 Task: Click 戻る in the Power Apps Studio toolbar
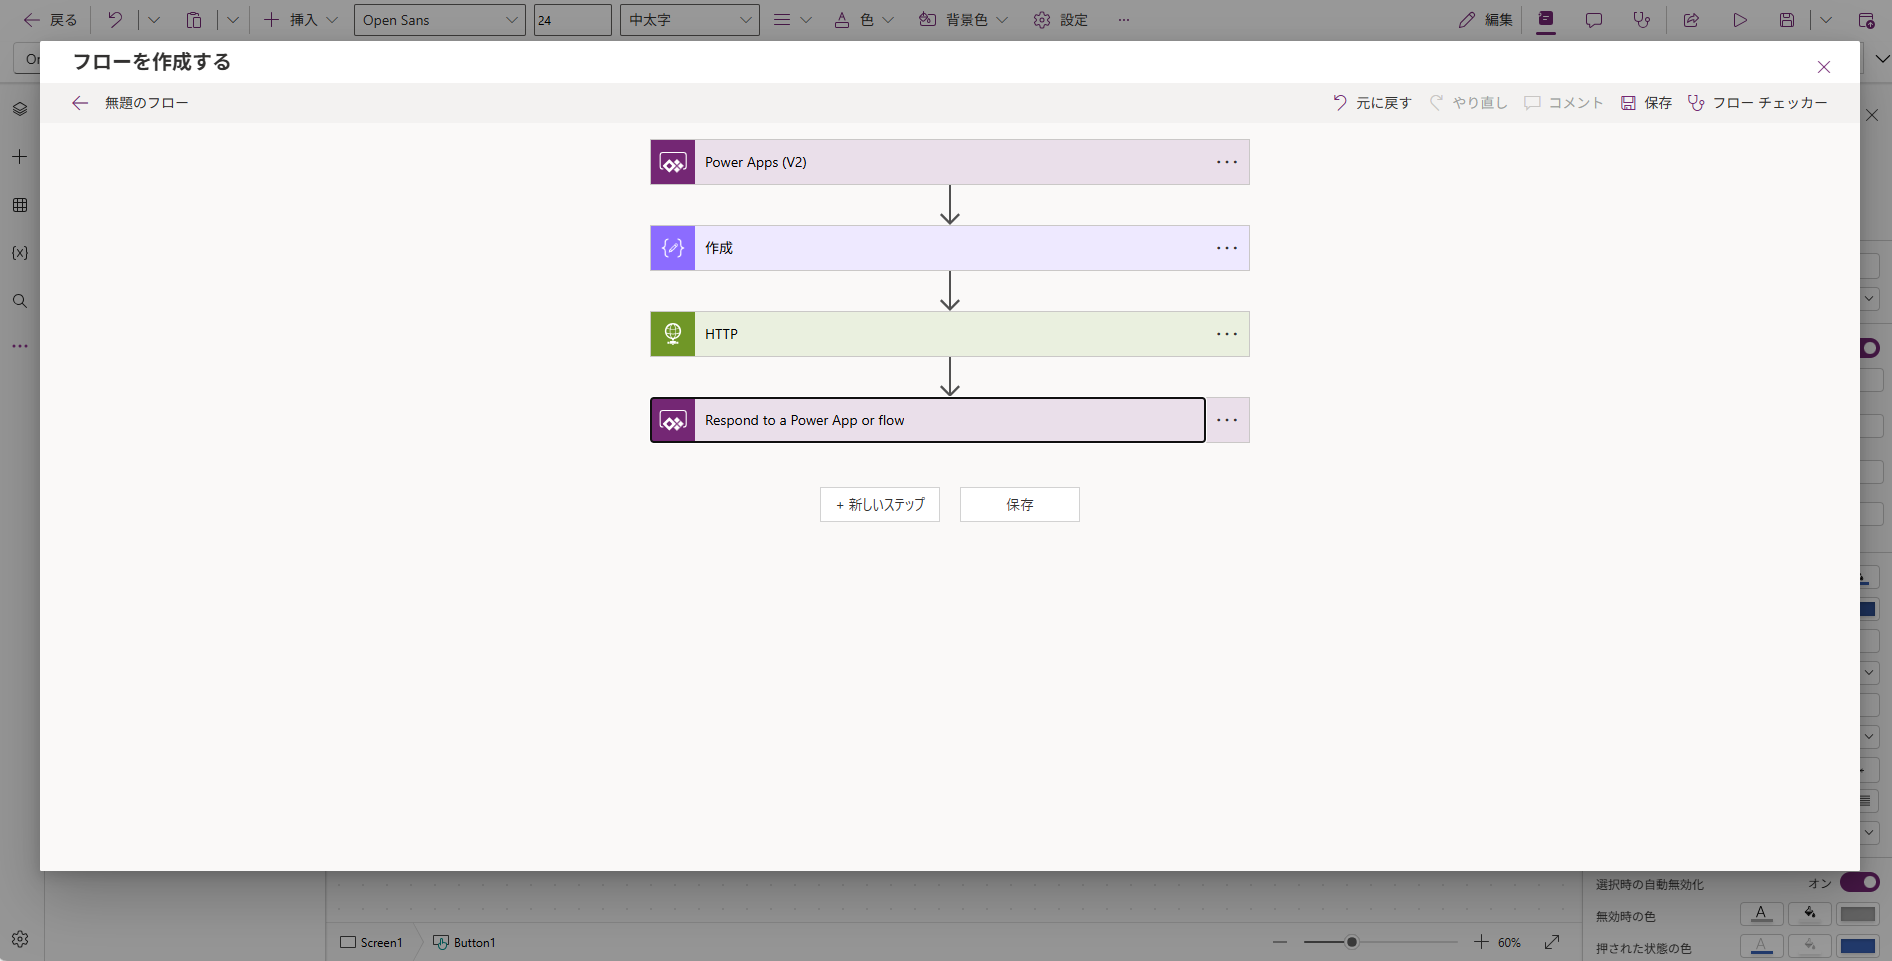pos(51,20)
